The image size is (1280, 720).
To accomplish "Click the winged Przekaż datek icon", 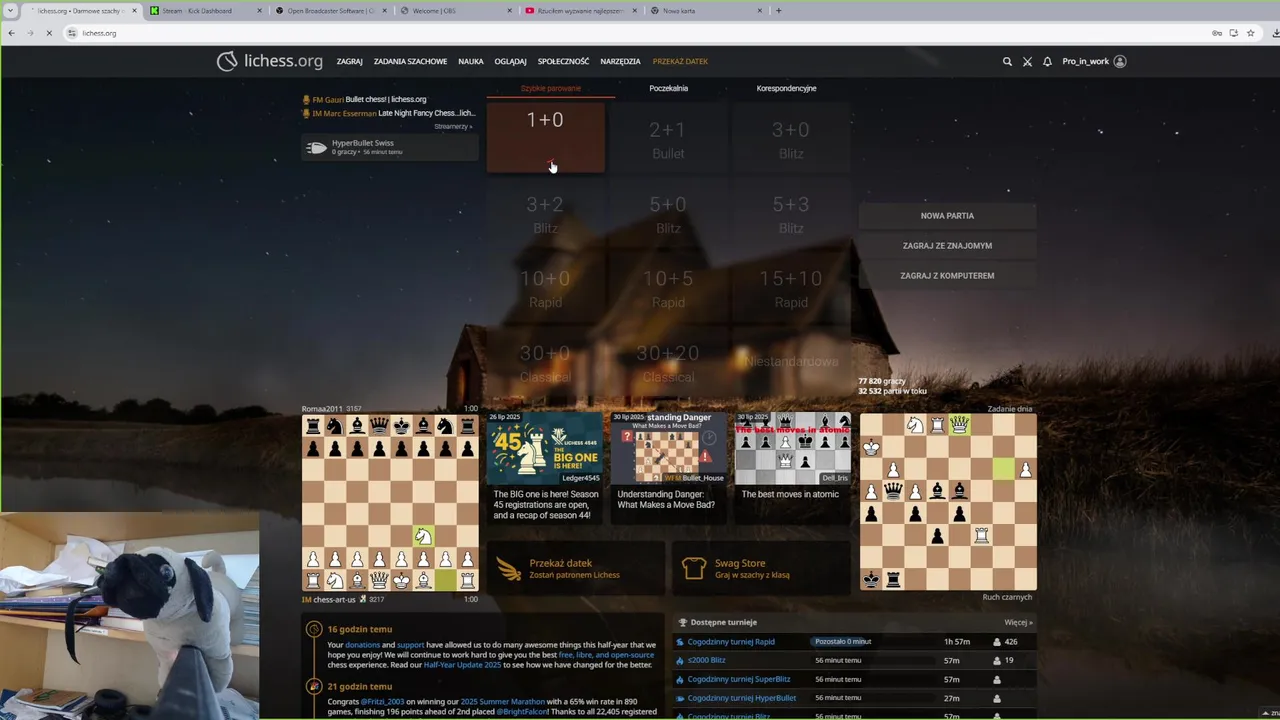I will pyautogui.click(x=509, y=569).
